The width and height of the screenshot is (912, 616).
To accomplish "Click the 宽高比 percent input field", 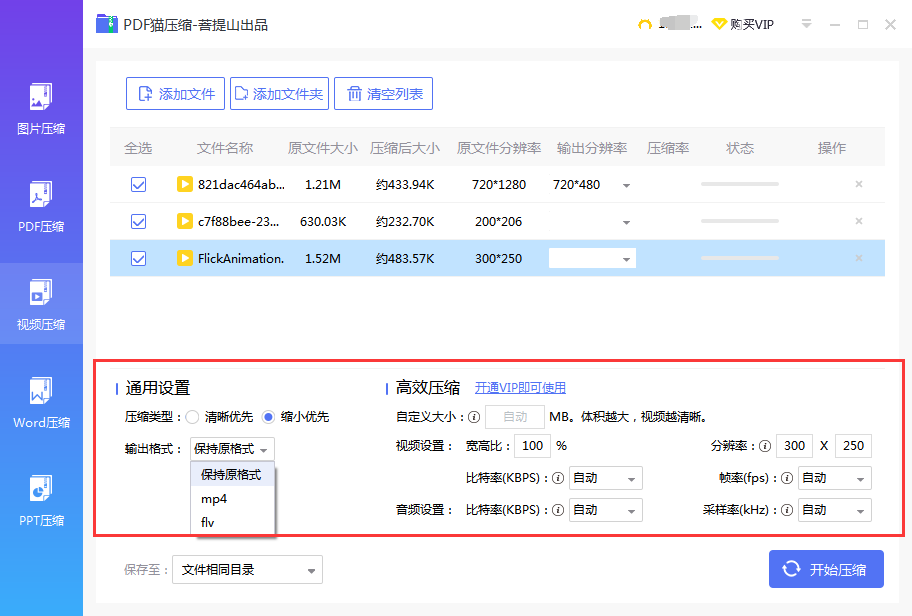I will click(532, 446).
